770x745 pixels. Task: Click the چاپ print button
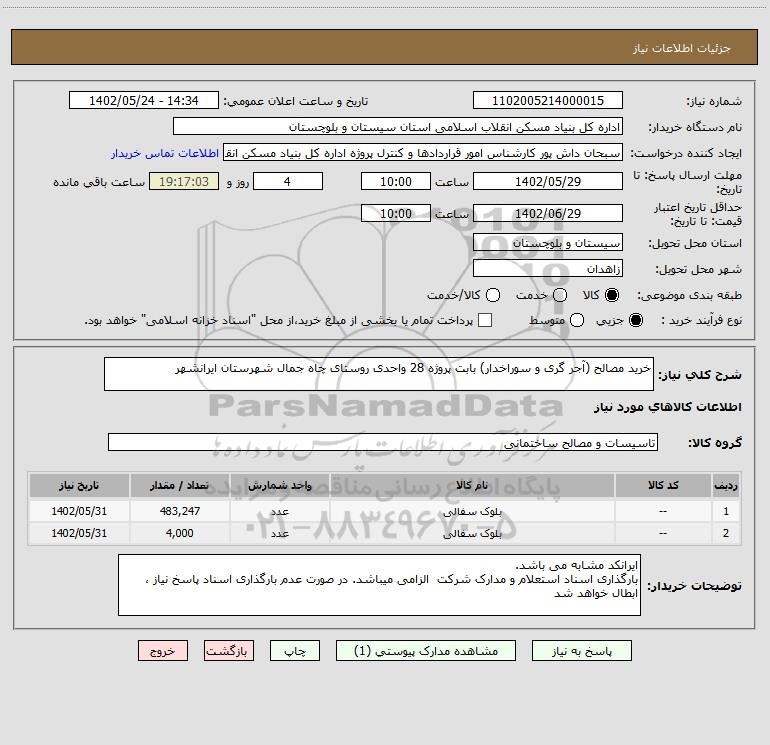295,651
